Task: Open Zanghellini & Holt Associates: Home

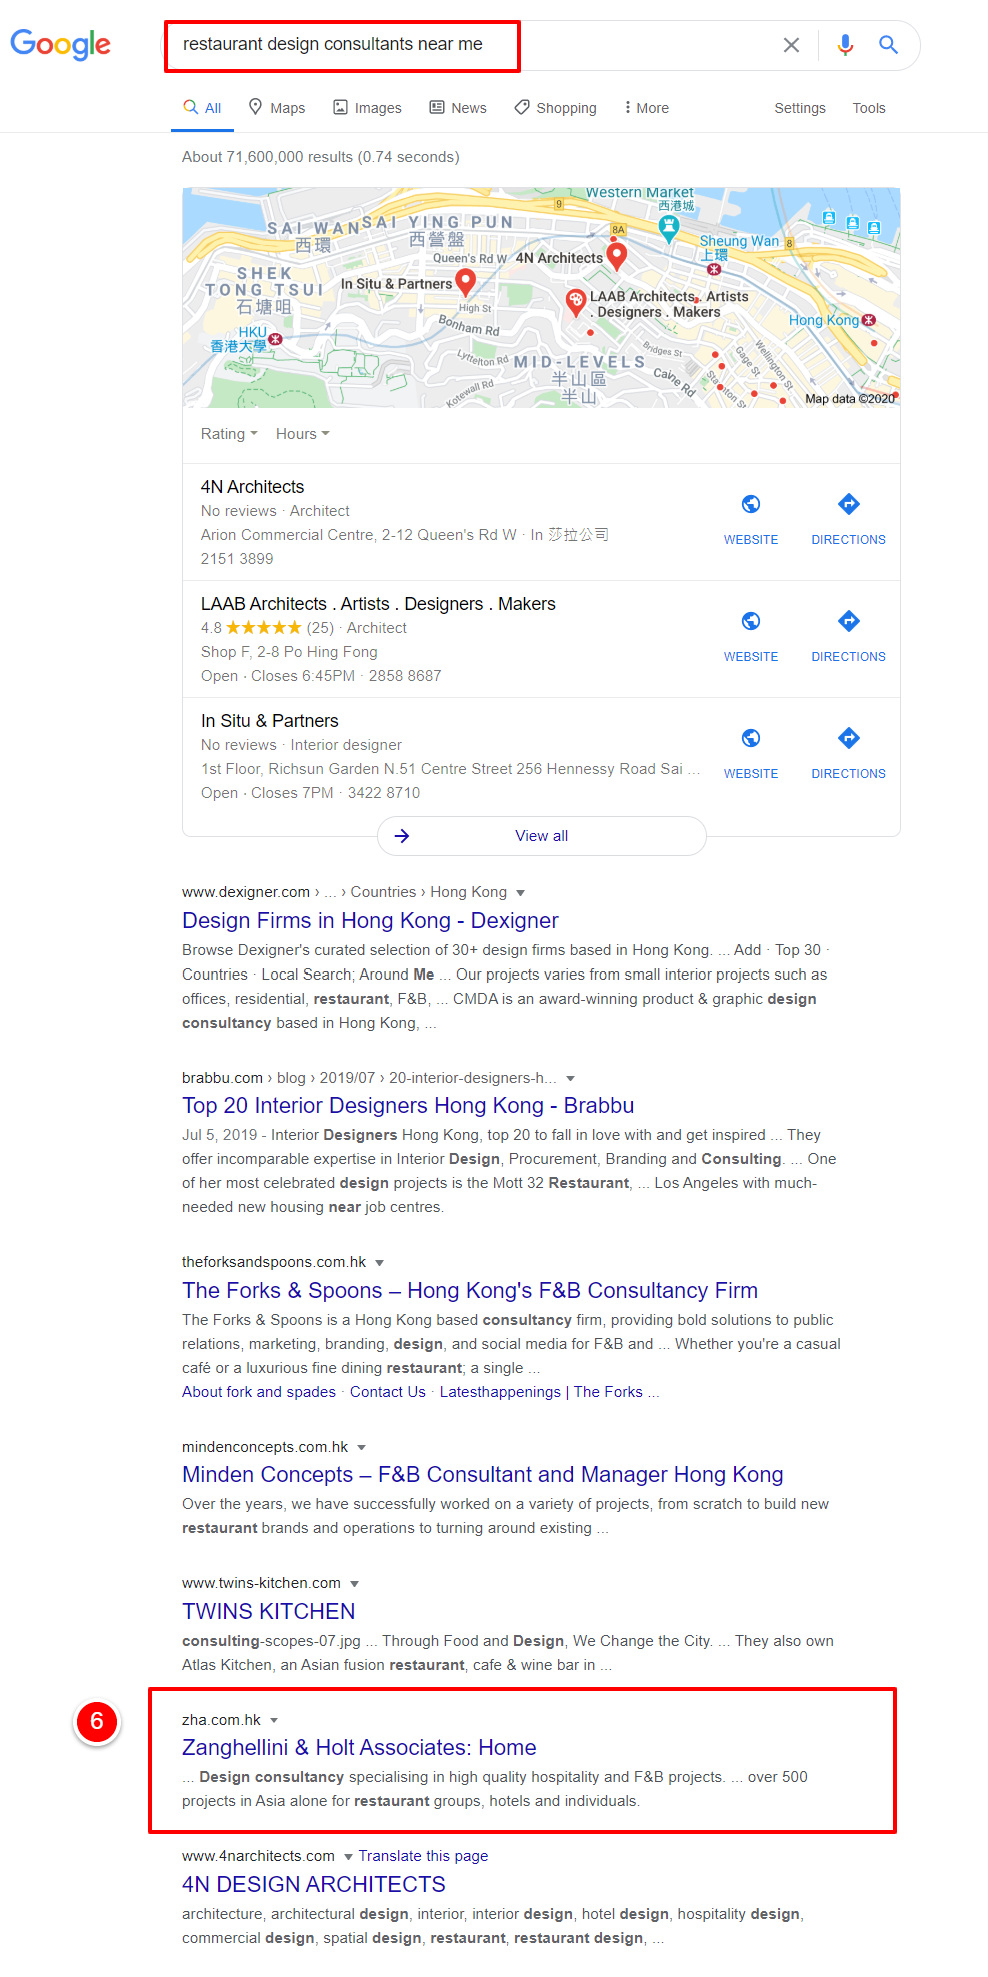Action: (x=359, y=1748)
